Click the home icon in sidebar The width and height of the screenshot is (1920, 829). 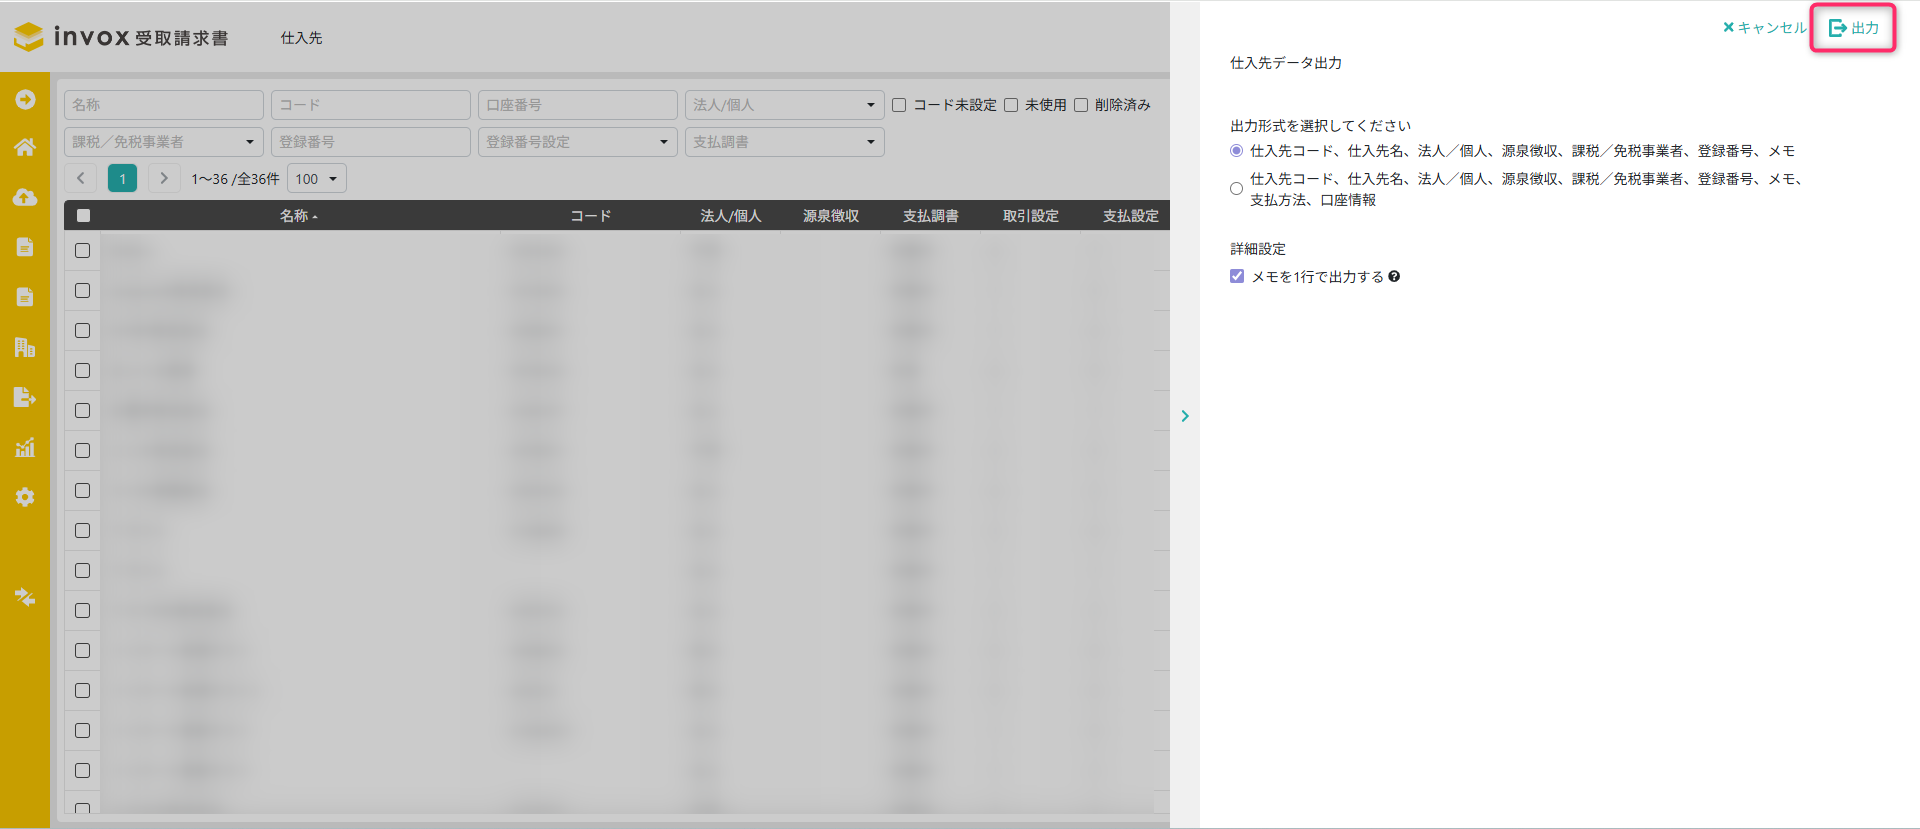[25, 148]
